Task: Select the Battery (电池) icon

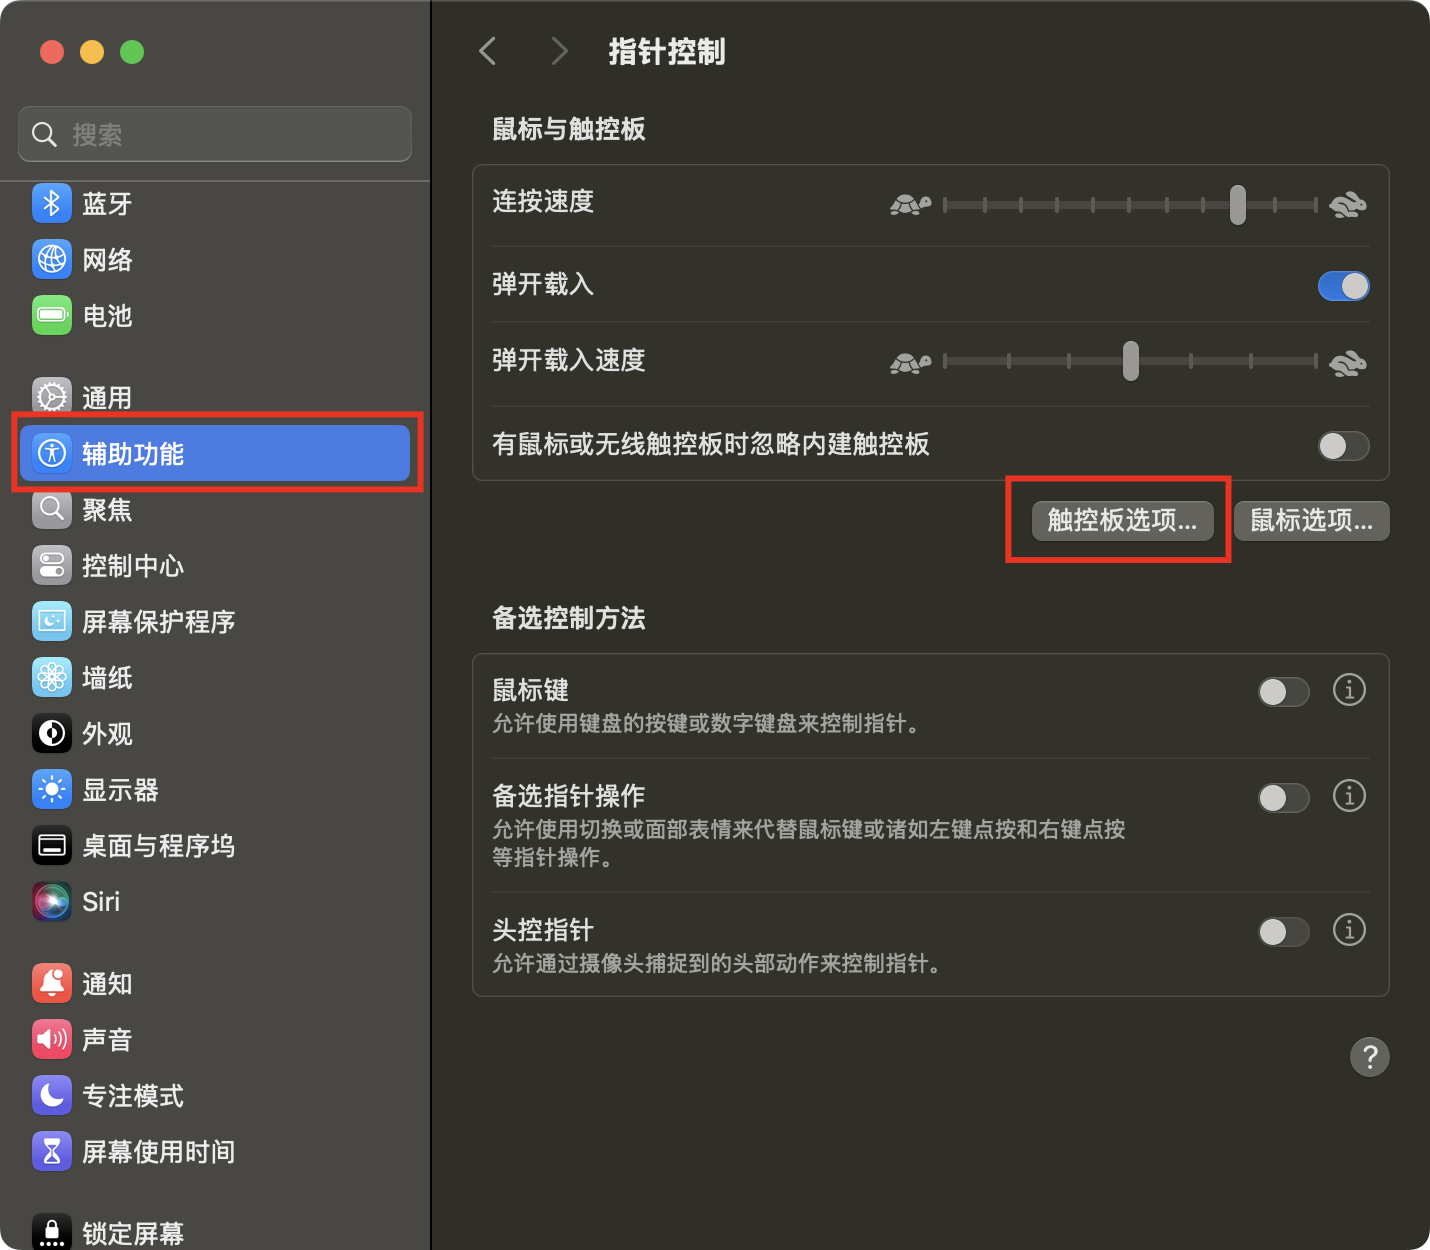Action: pos(52,316)
